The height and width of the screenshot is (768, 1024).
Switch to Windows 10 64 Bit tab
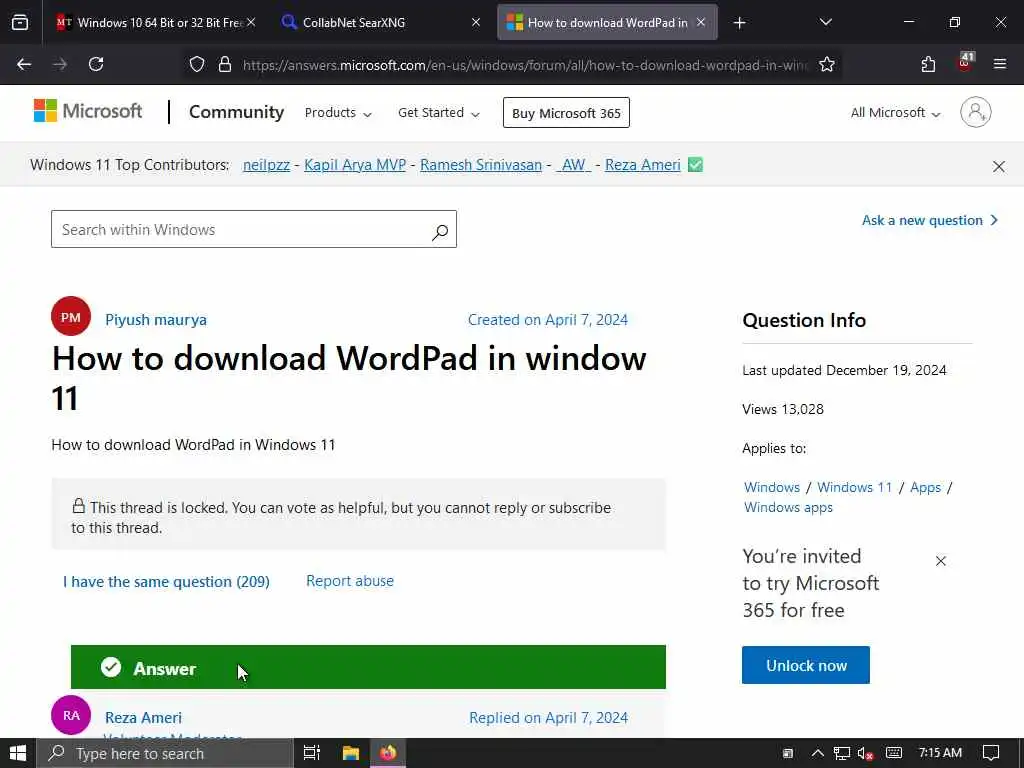click(155, 22)
